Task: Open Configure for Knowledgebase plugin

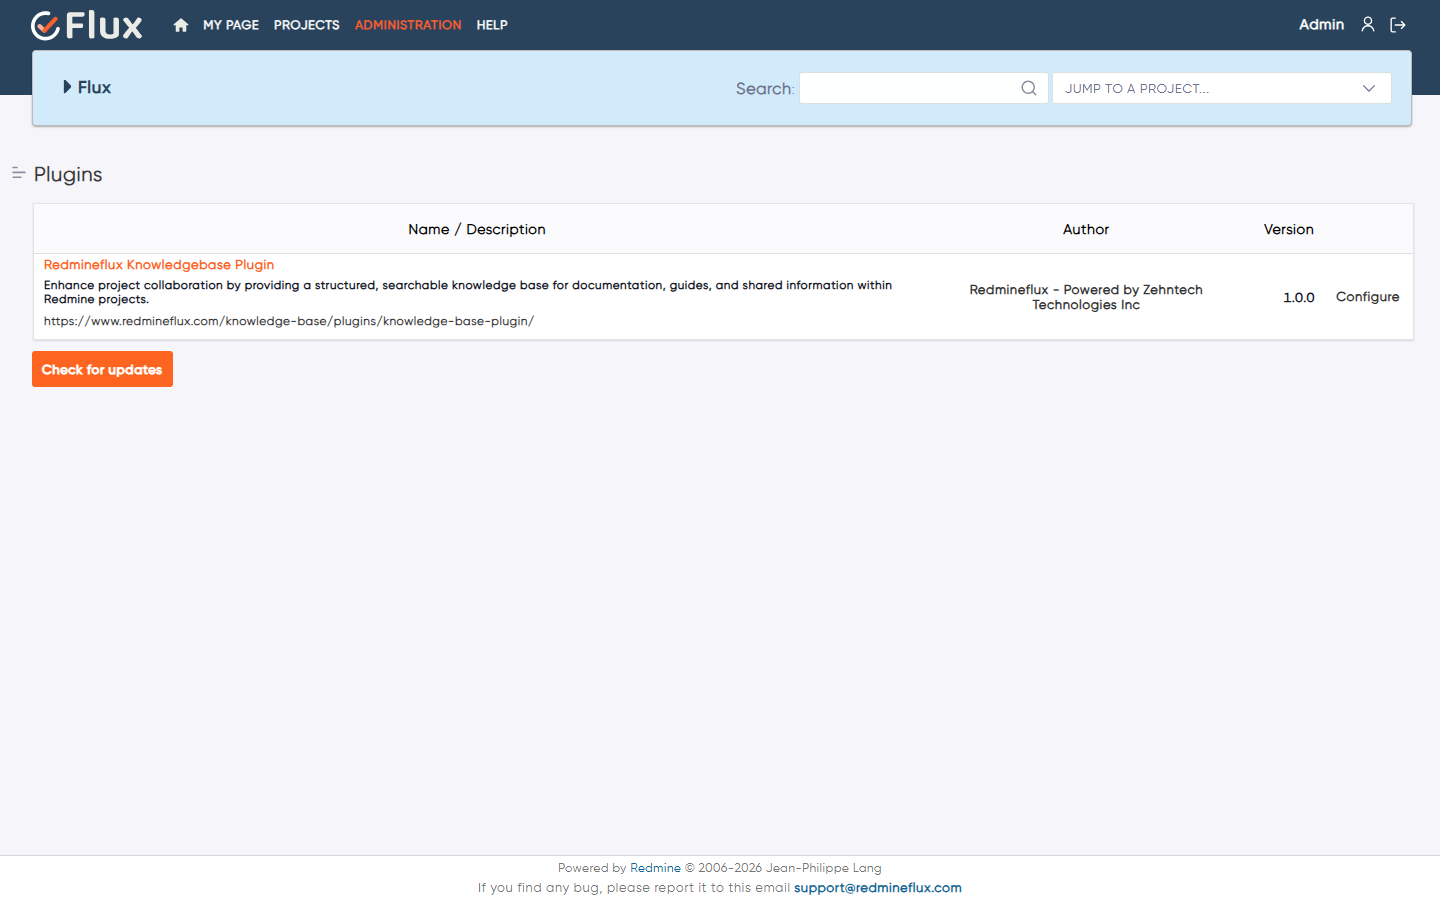Action: (x=1367, y=297)
